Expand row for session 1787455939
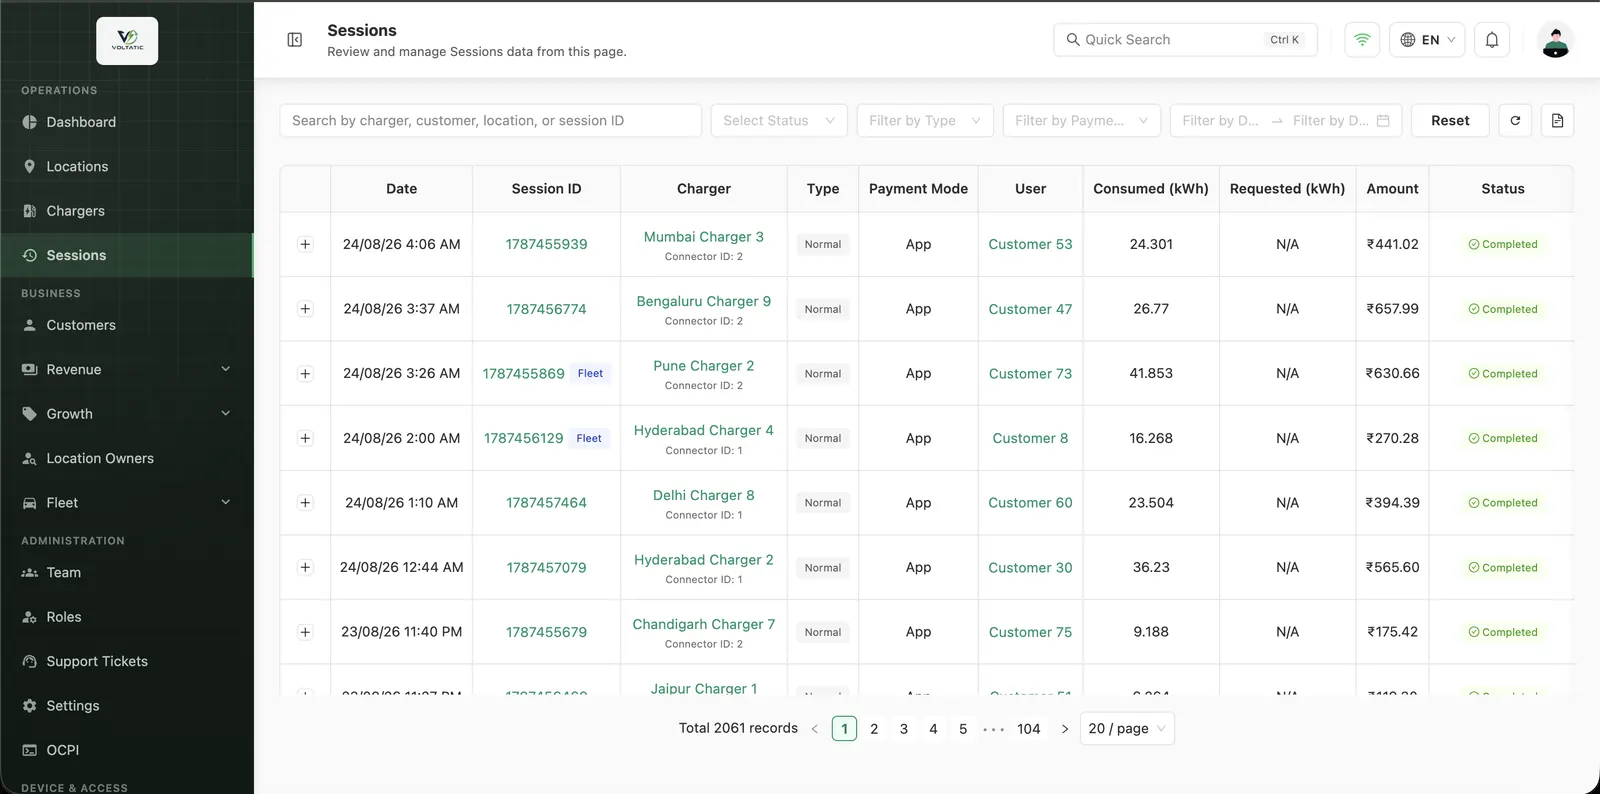Viewport: 1600px width, 794px height. click(305, 244)
